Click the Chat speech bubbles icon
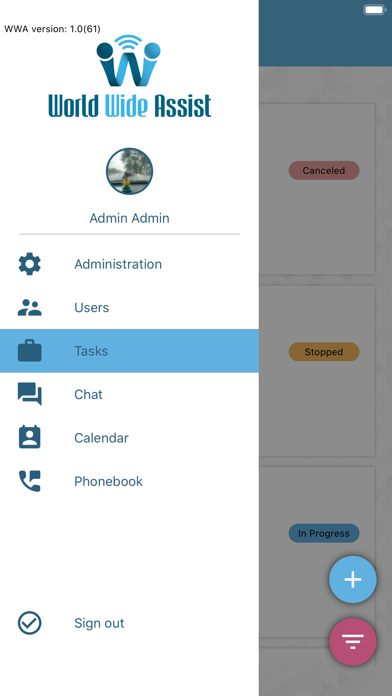This screenshot has width=392, height=696. (x=30, y=394)
